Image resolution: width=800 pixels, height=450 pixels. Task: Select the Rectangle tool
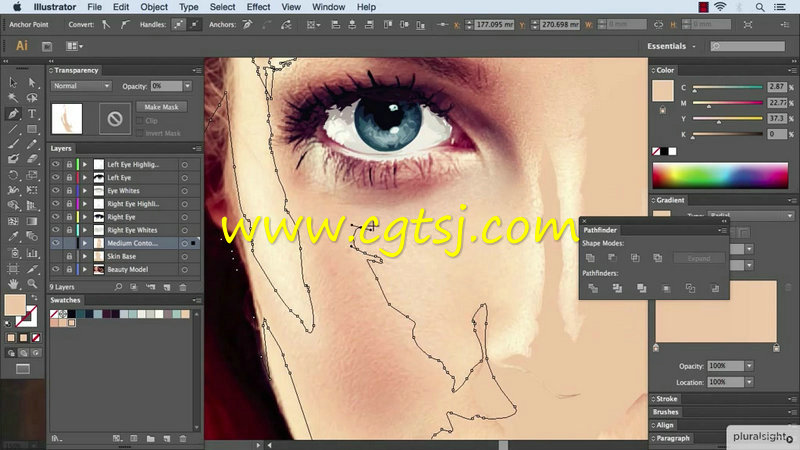point(32,129)
